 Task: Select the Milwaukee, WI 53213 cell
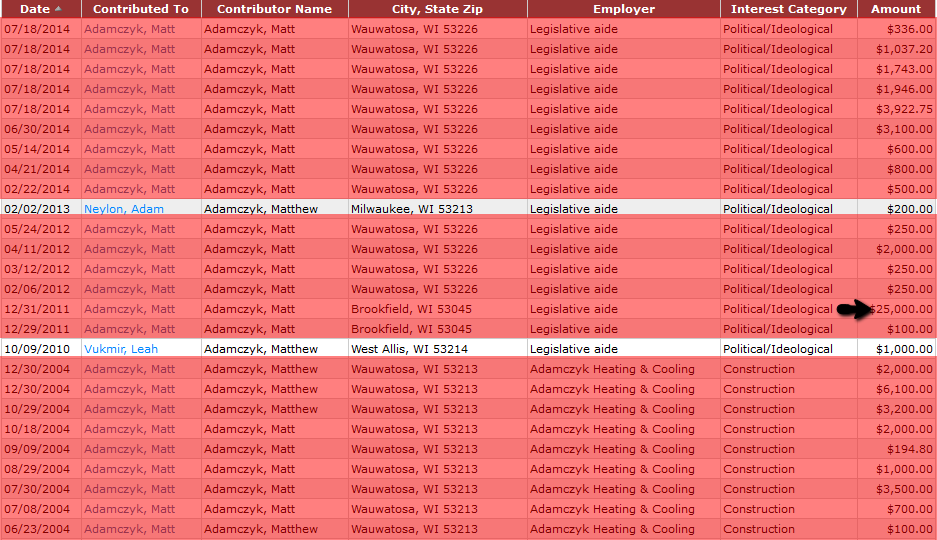[411, 209]
